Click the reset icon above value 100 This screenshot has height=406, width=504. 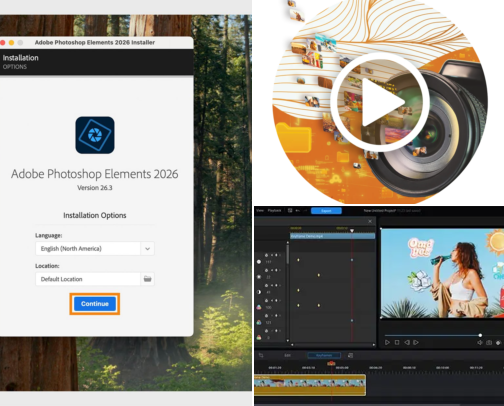[266, 300]
